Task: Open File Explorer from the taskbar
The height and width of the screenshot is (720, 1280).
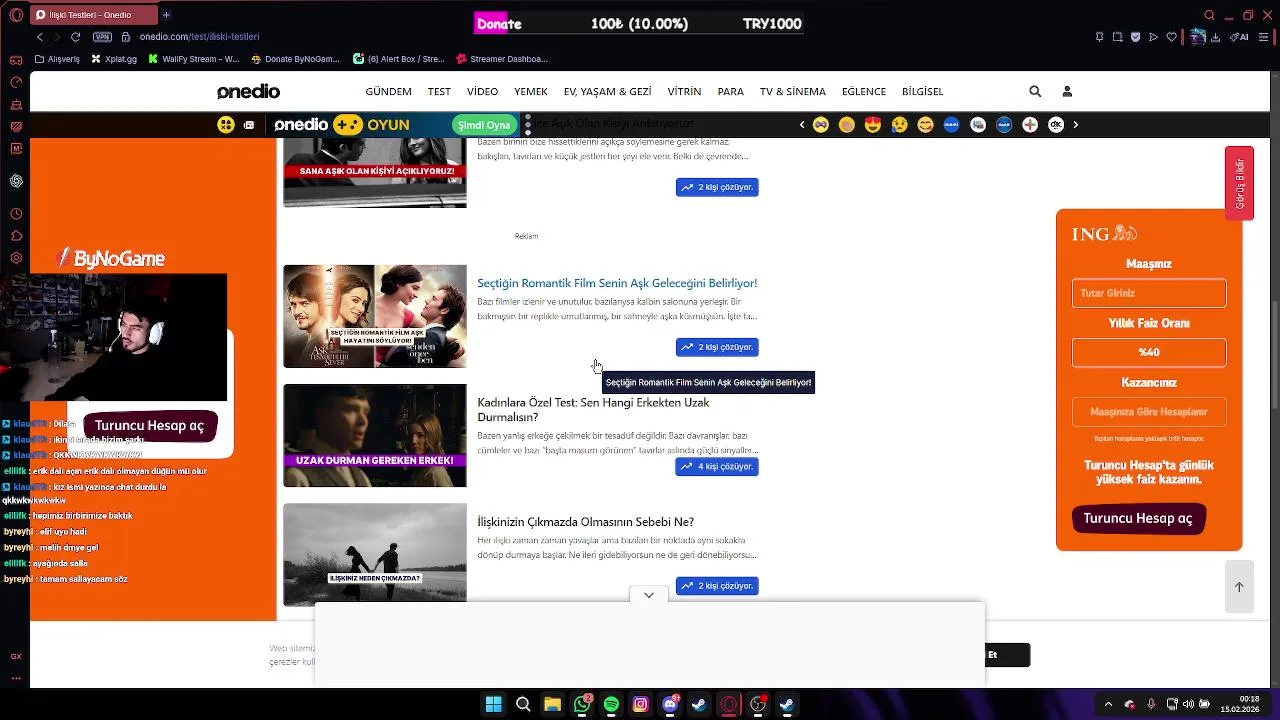Action: click(x=552, y=705)
